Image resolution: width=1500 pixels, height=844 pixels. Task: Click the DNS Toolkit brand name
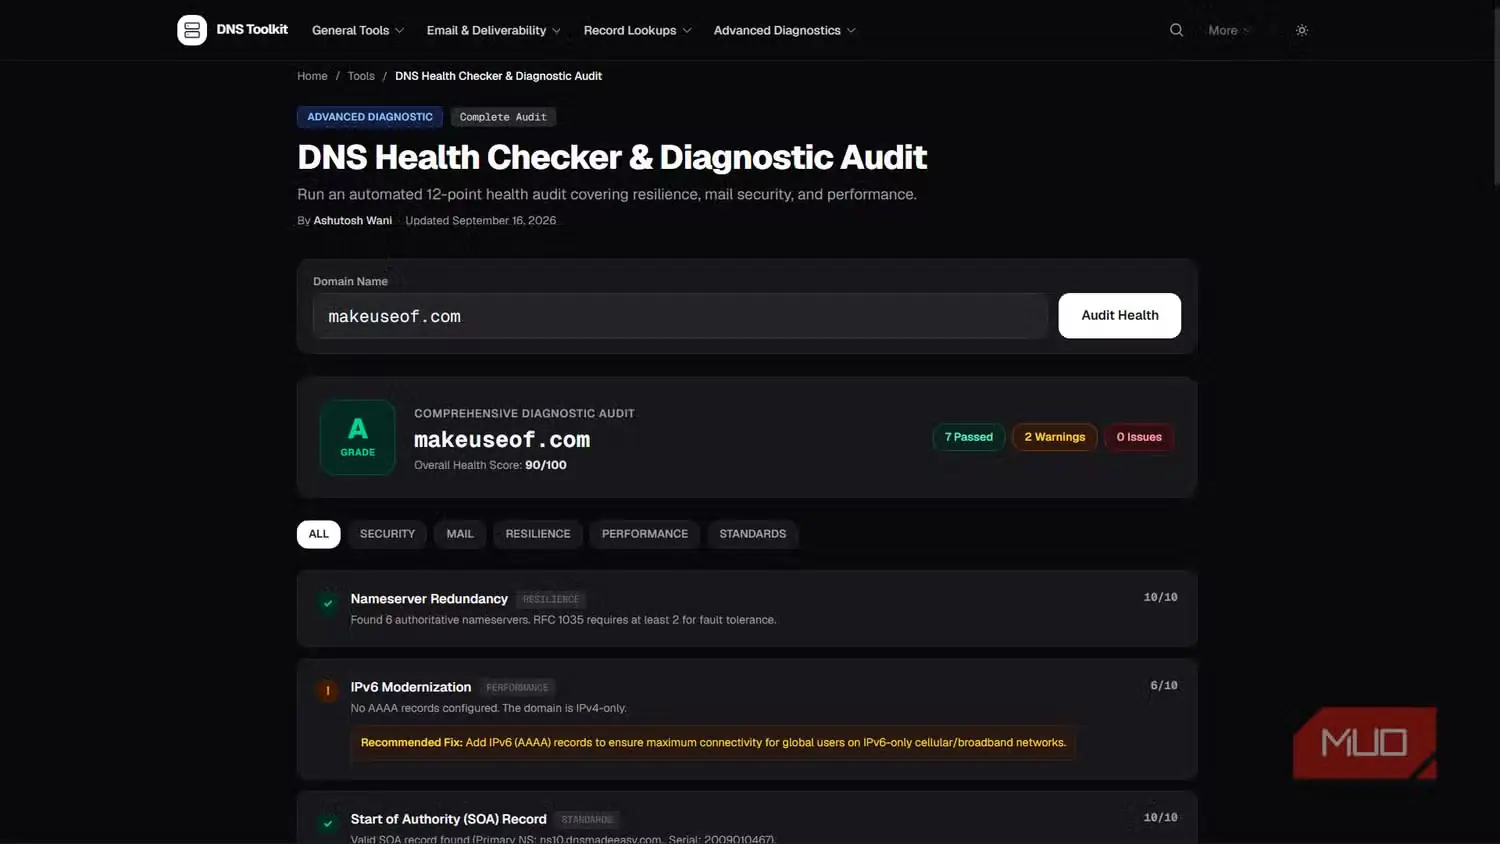coord(252,30)
